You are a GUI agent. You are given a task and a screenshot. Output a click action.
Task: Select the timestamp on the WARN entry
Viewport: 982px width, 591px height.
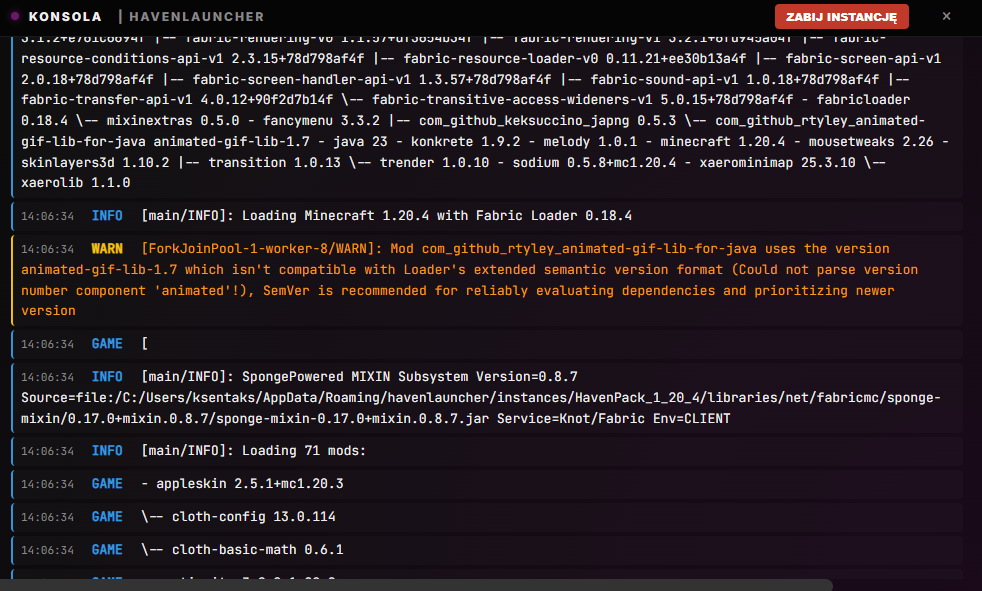(x=52, y=248)
